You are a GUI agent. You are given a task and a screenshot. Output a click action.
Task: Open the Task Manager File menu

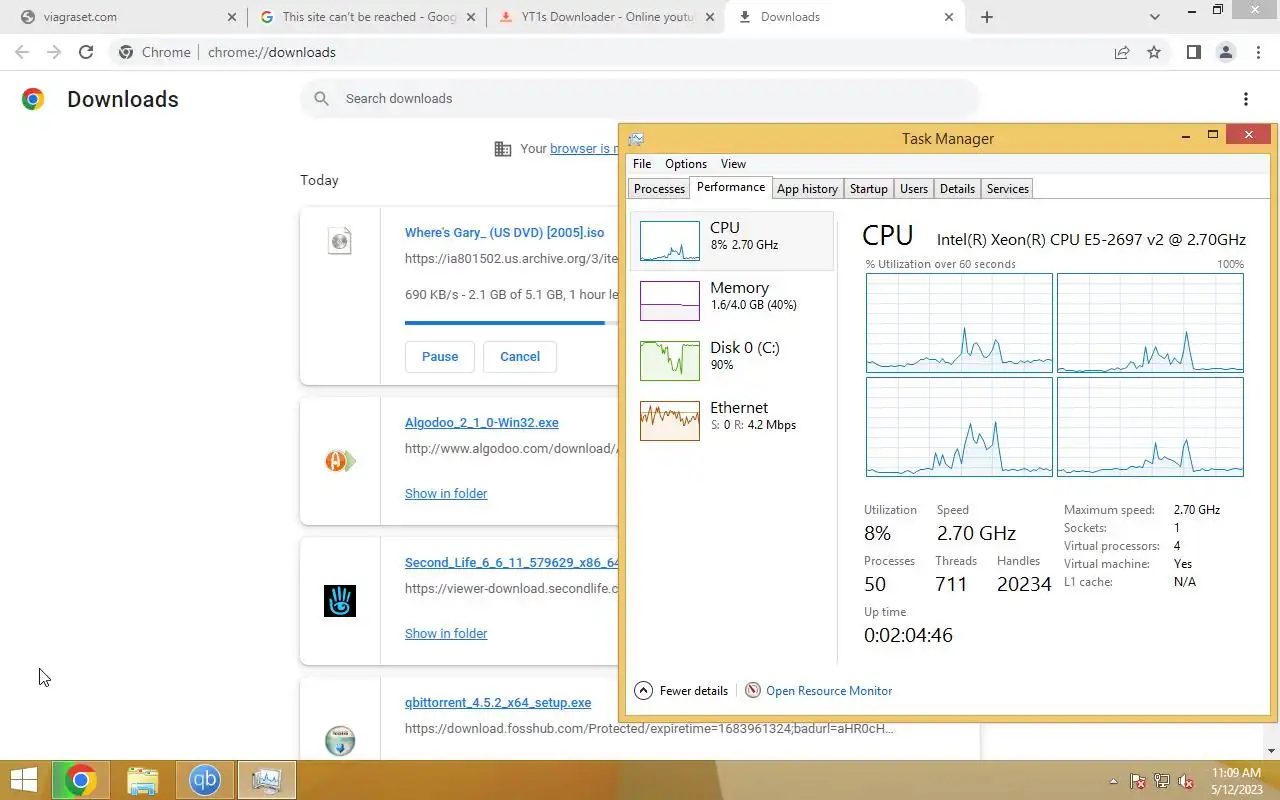coord(642,164)
